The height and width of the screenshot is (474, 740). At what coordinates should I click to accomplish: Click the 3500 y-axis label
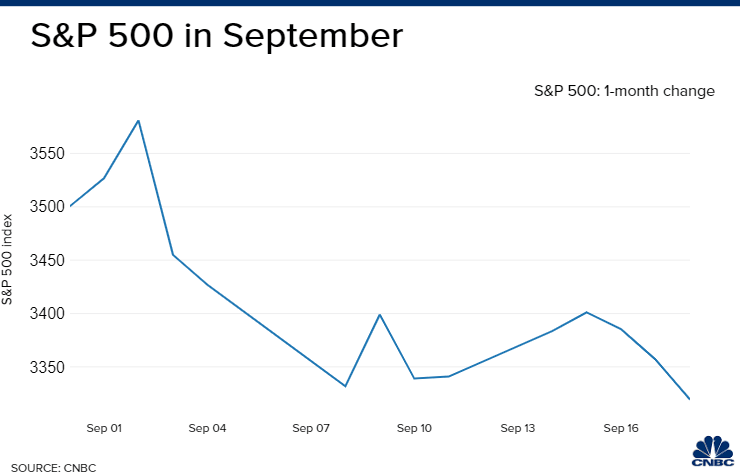point(43,207)
